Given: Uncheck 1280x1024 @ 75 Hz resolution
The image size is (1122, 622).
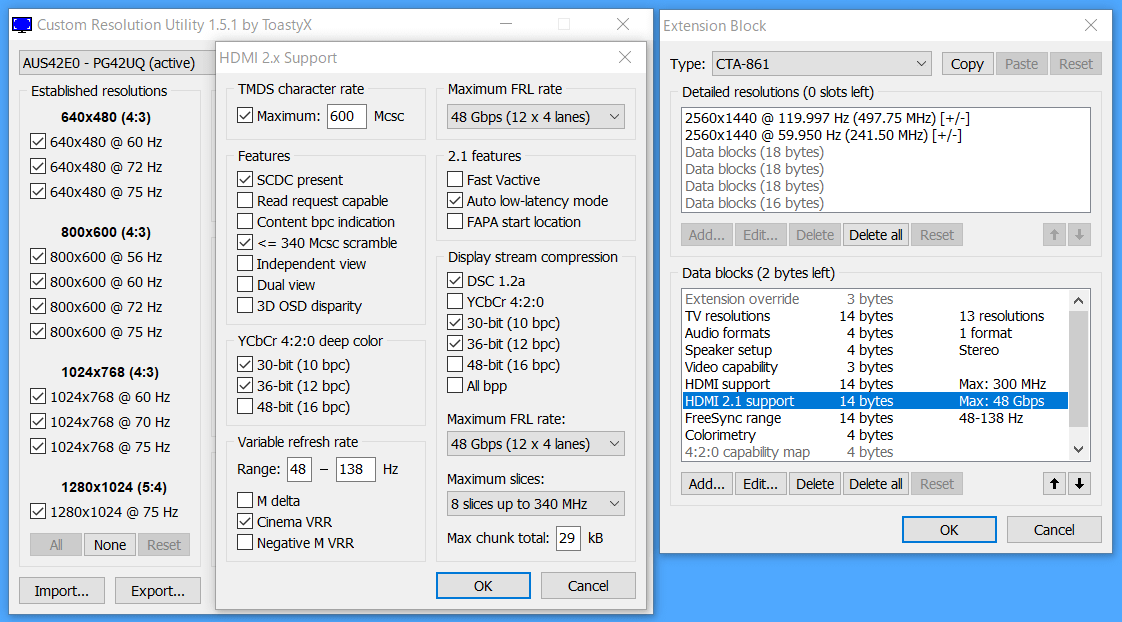Looking at the screenshot, I should click(38, 512).
